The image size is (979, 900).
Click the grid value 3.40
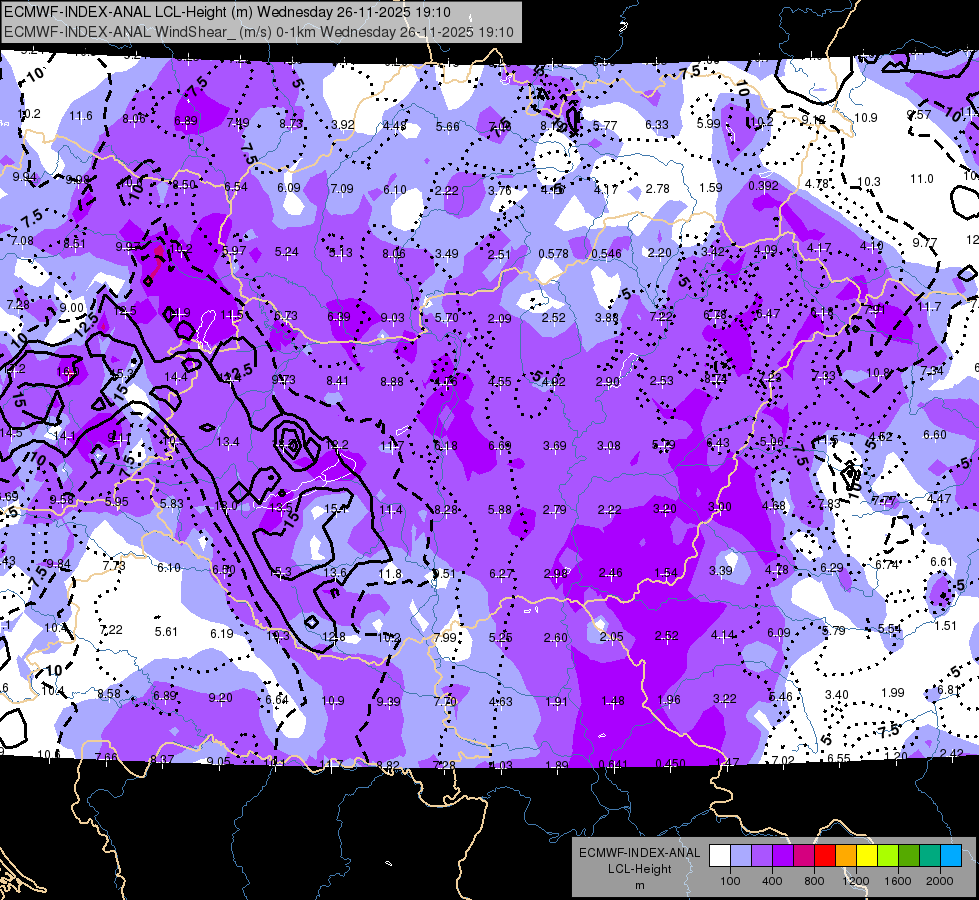837,695
